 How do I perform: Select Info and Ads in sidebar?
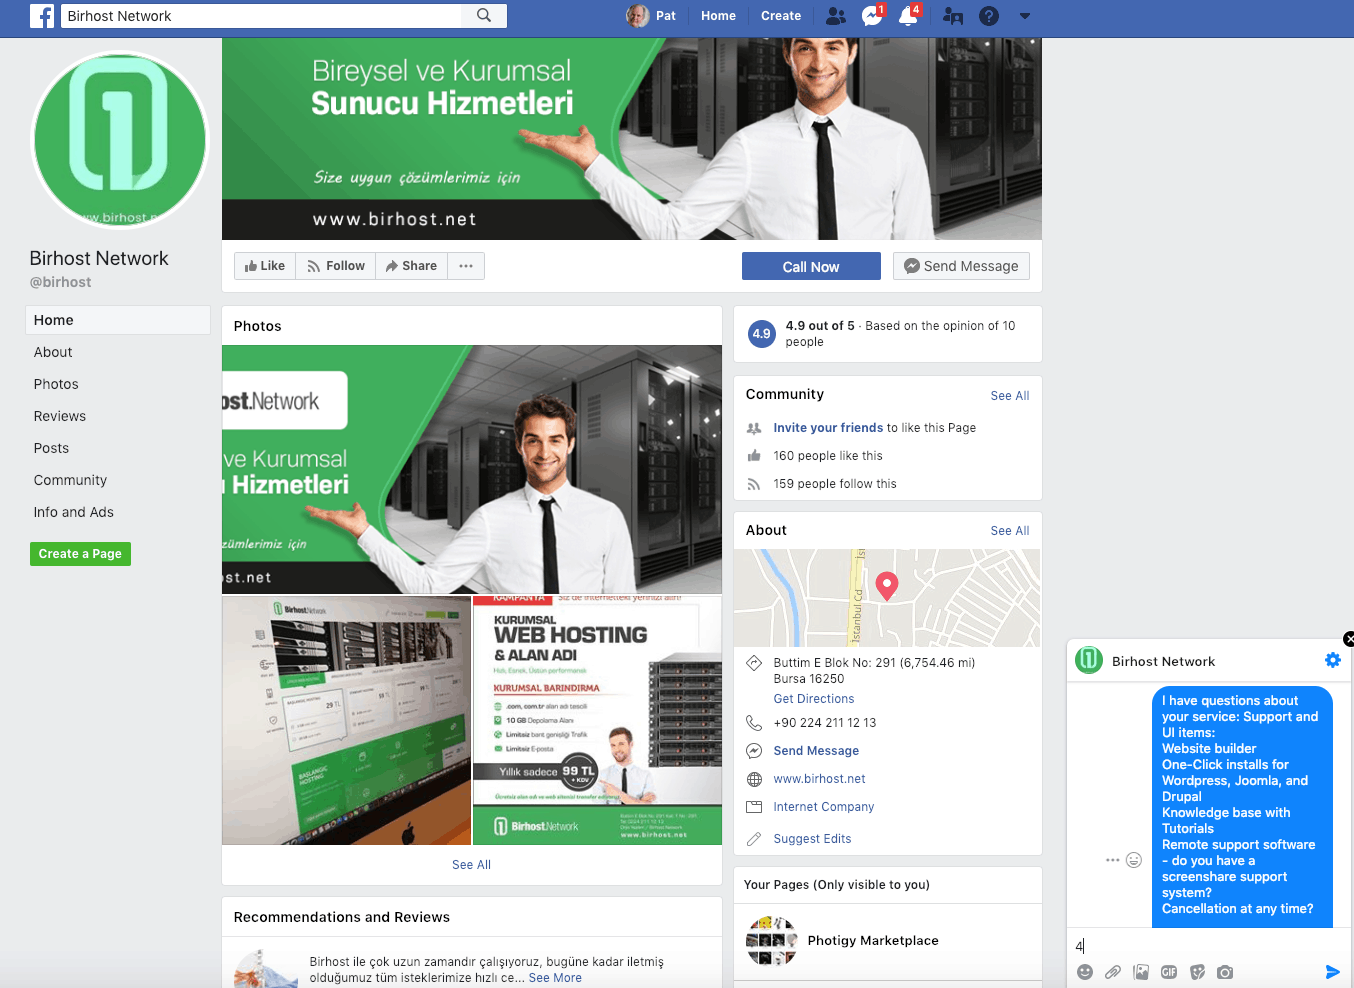(74, 512)
